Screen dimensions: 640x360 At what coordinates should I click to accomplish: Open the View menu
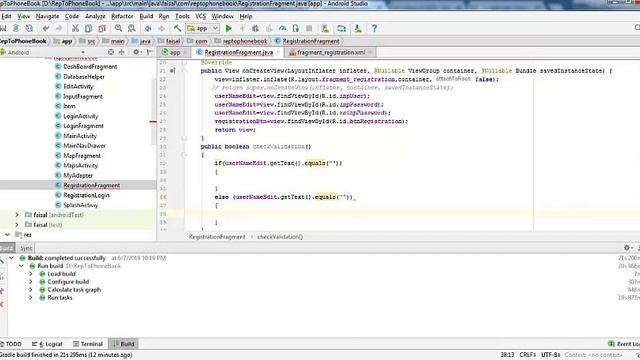point(24,16)
